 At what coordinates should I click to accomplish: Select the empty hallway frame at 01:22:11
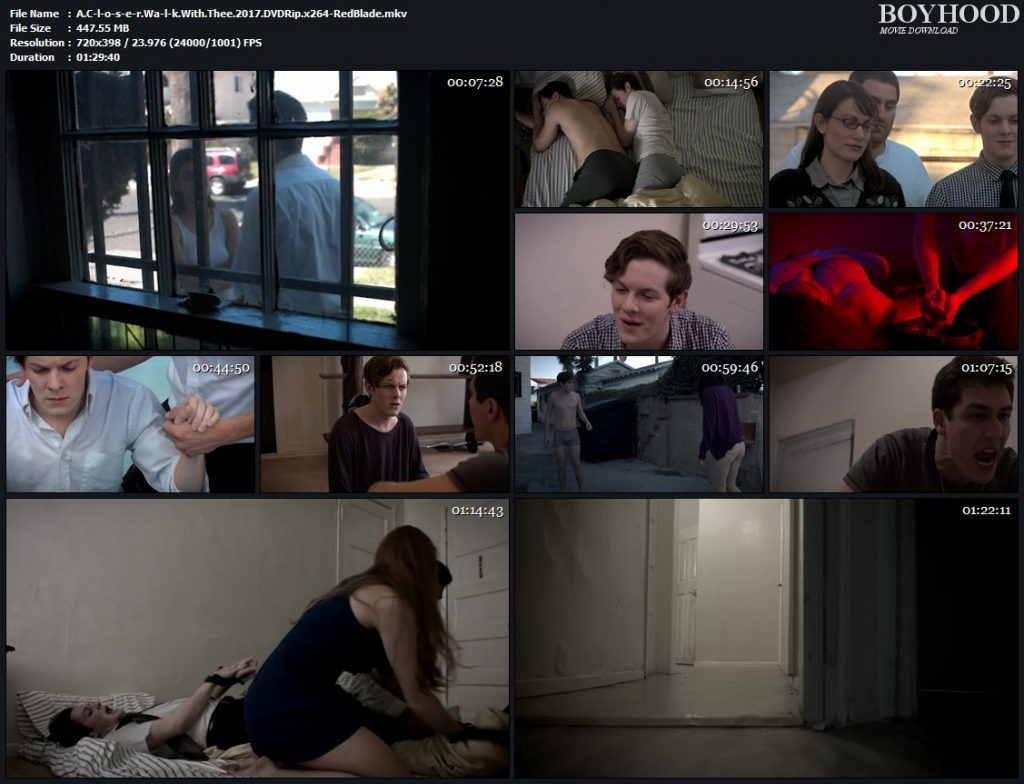tap(766, 638)
